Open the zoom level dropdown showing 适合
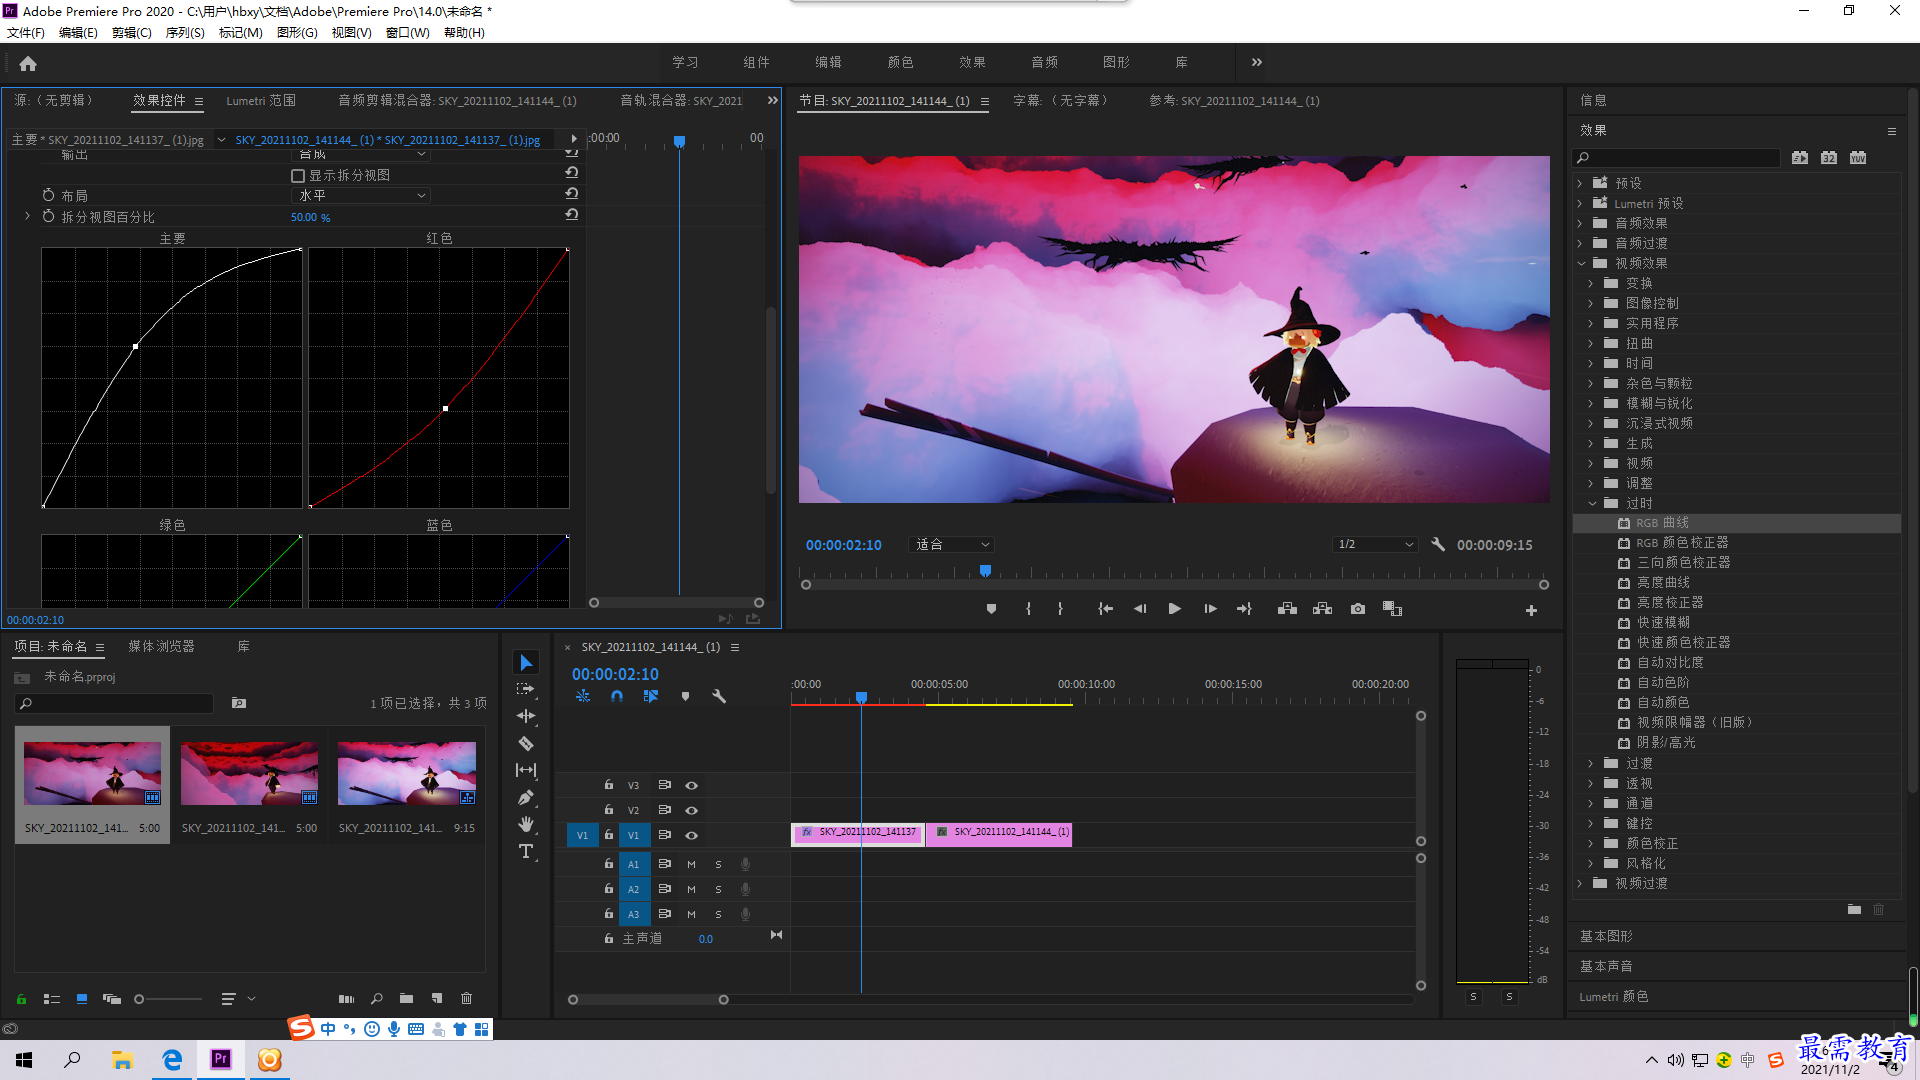1920x1080 pixels. 951,545
